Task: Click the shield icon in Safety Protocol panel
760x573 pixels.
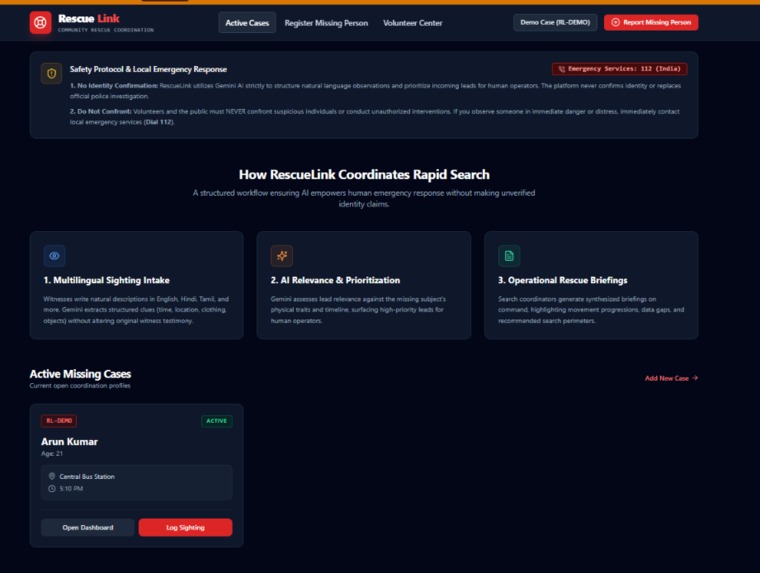Action: 51,74
